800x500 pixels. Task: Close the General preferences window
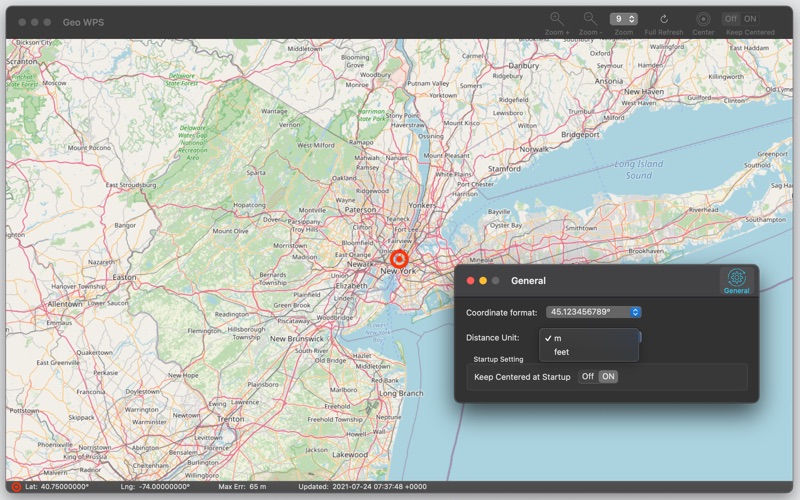pyautogui.click(x=470, y=281)
